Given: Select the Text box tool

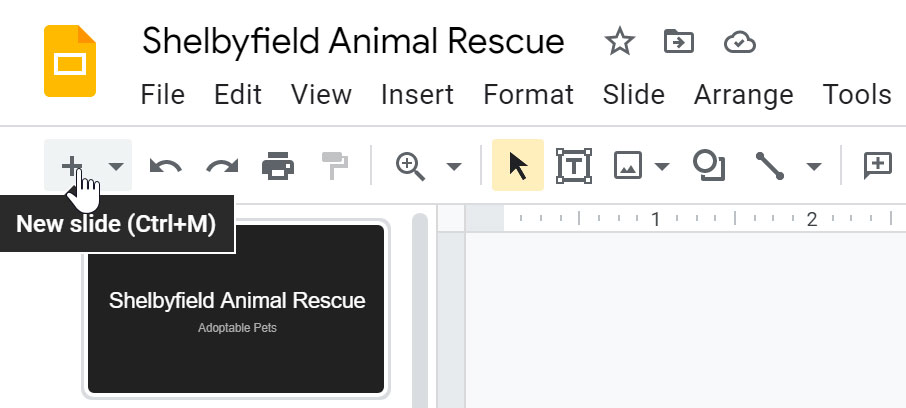Looking at the screenshot, I should 573,166.
